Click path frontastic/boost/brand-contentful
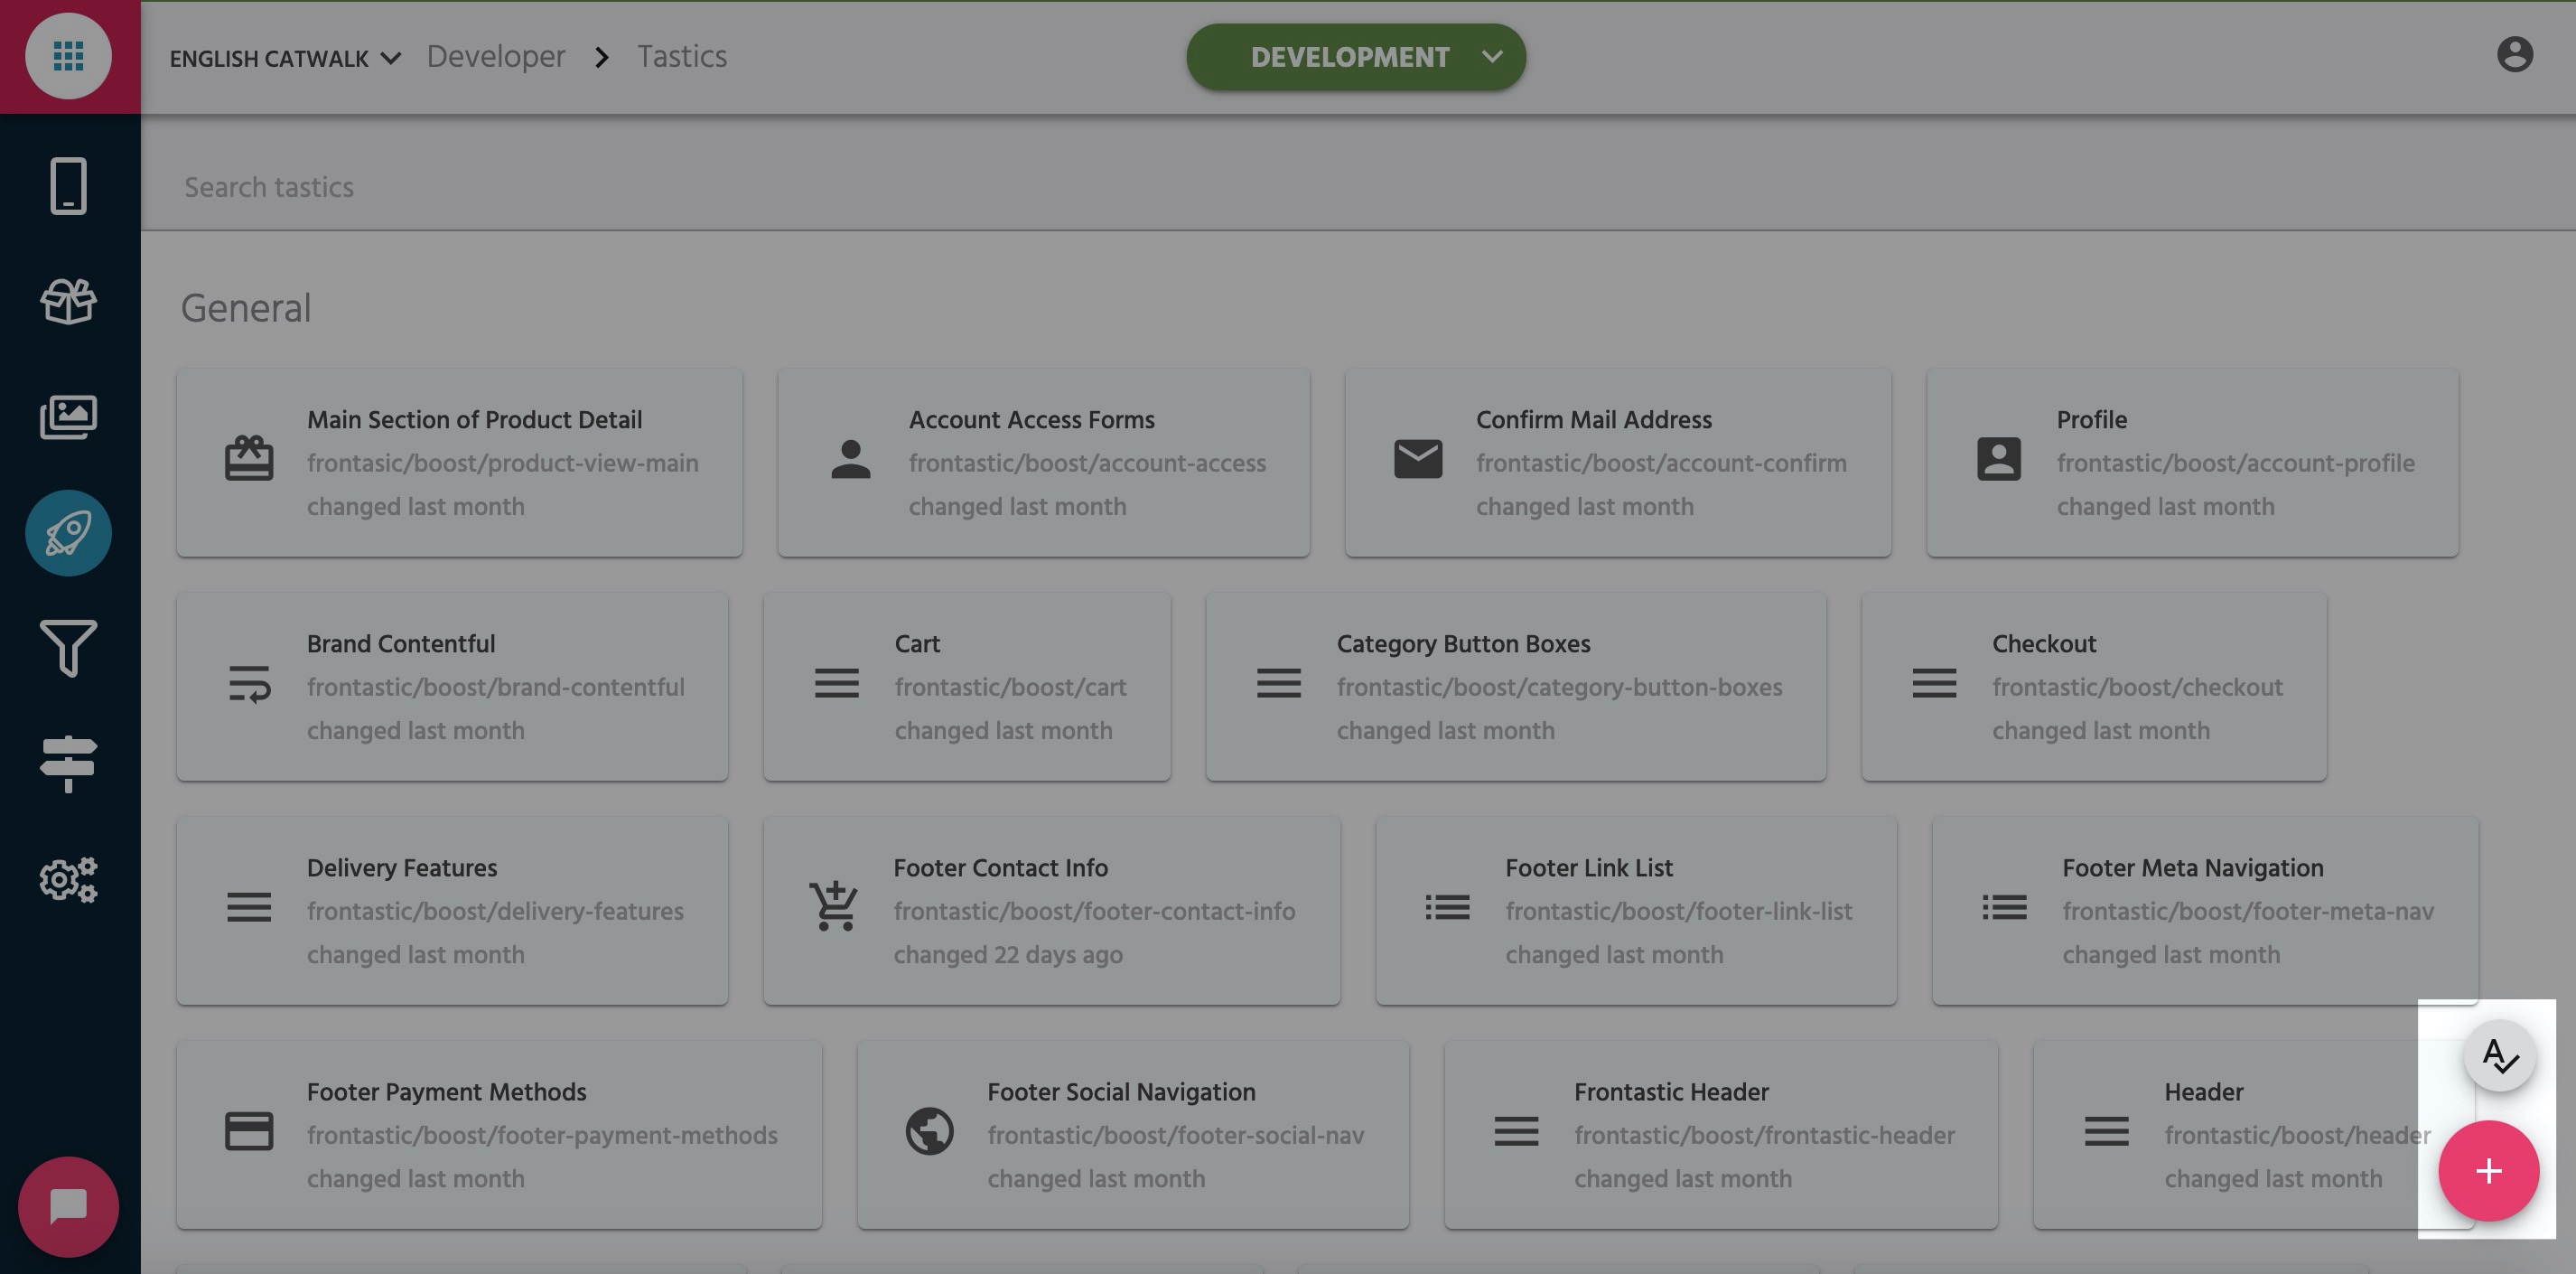 [495, 687]
